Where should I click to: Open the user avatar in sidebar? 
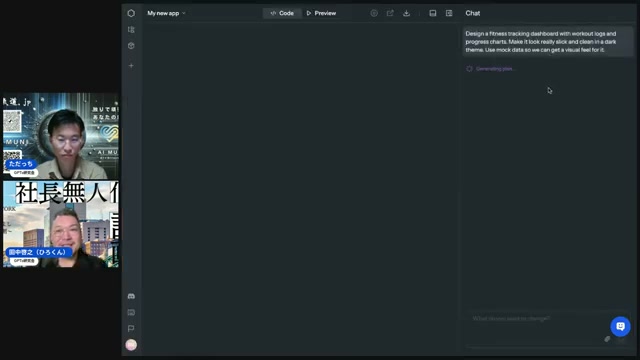pyautogui.click(x=131, y=345)
